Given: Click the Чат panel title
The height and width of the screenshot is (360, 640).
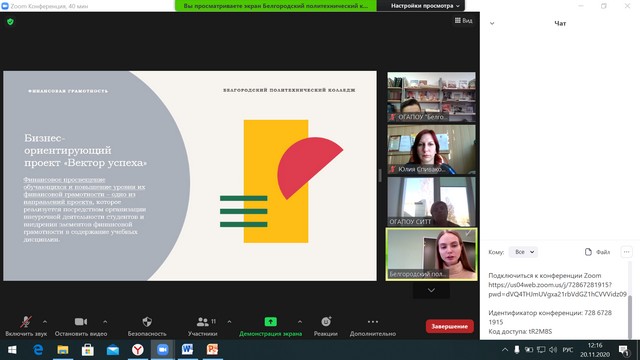Looking at the screenshot, I should [x=560, y=23].
